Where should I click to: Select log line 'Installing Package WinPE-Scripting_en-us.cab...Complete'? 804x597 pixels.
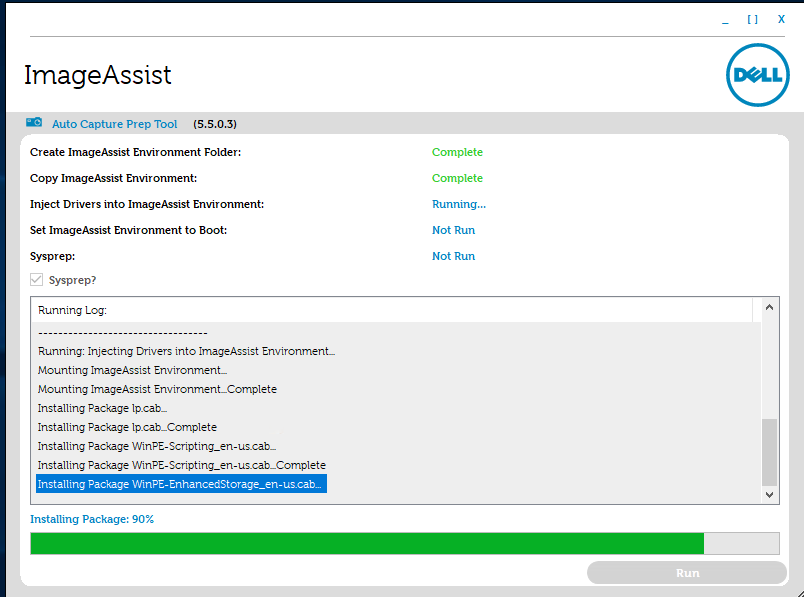click(x=182, y=465)
